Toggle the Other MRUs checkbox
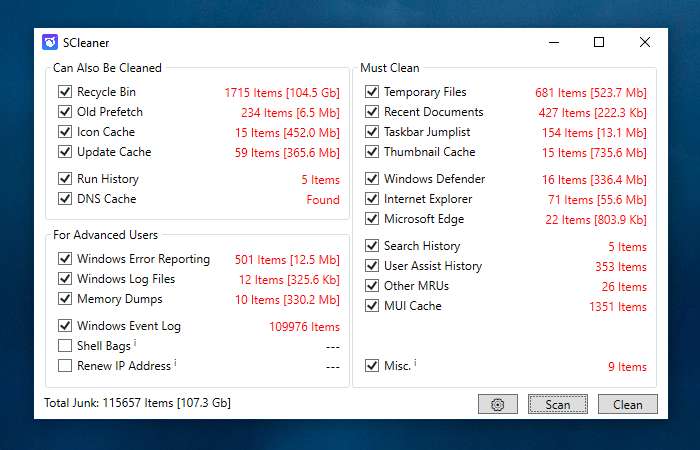 click(372, 286)
